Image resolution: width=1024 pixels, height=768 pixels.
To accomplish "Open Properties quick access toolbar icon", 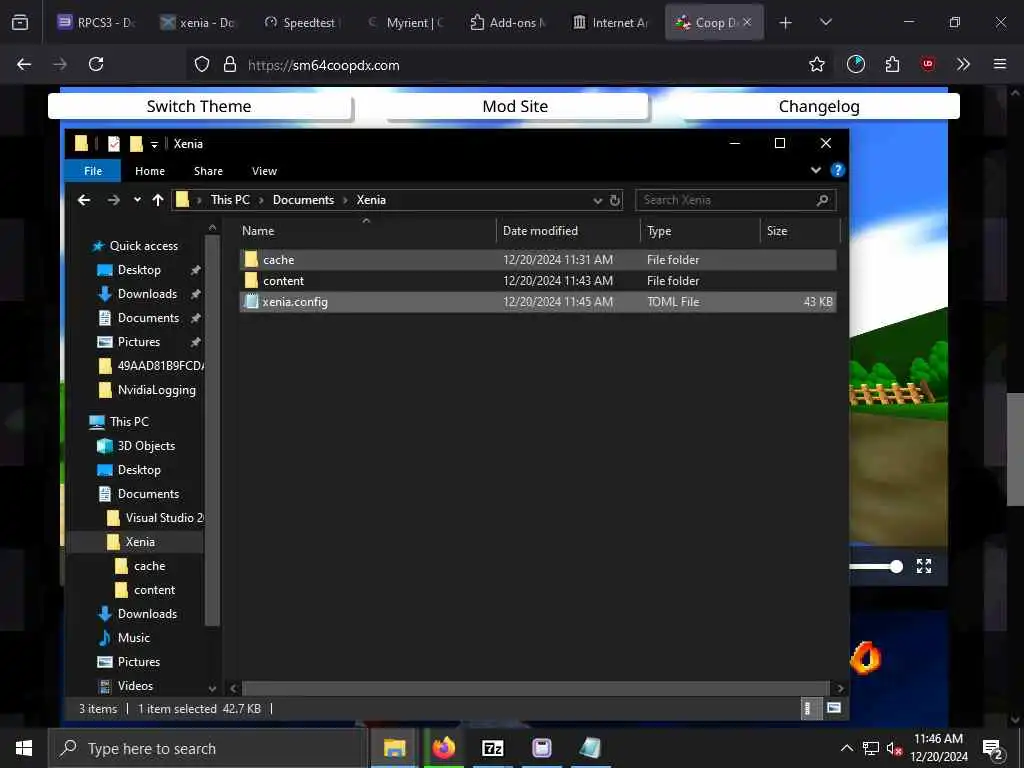I will pos(114,144).
